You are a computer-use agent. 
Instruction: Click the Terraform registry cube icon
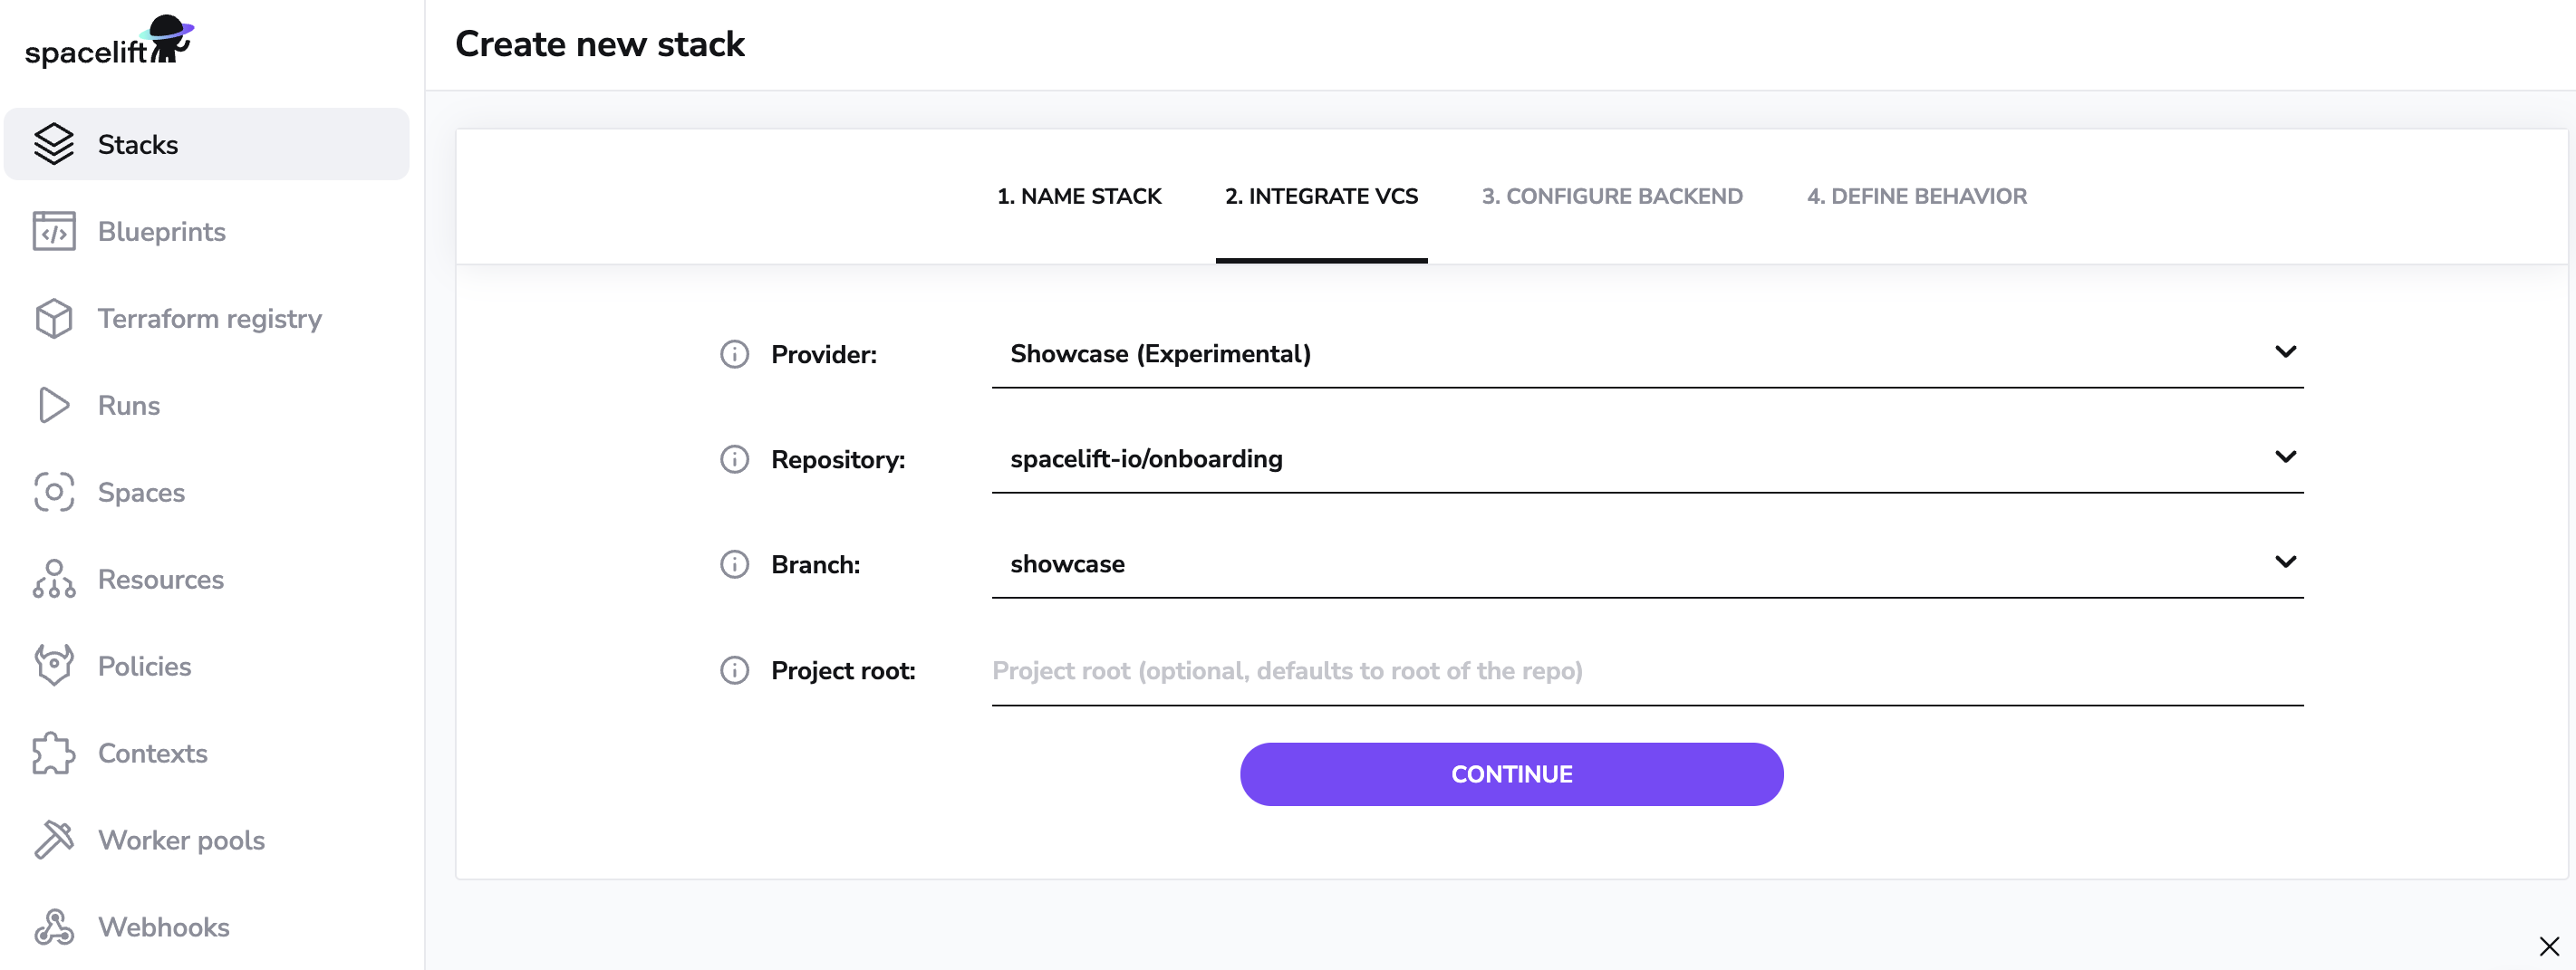(54, 318)
